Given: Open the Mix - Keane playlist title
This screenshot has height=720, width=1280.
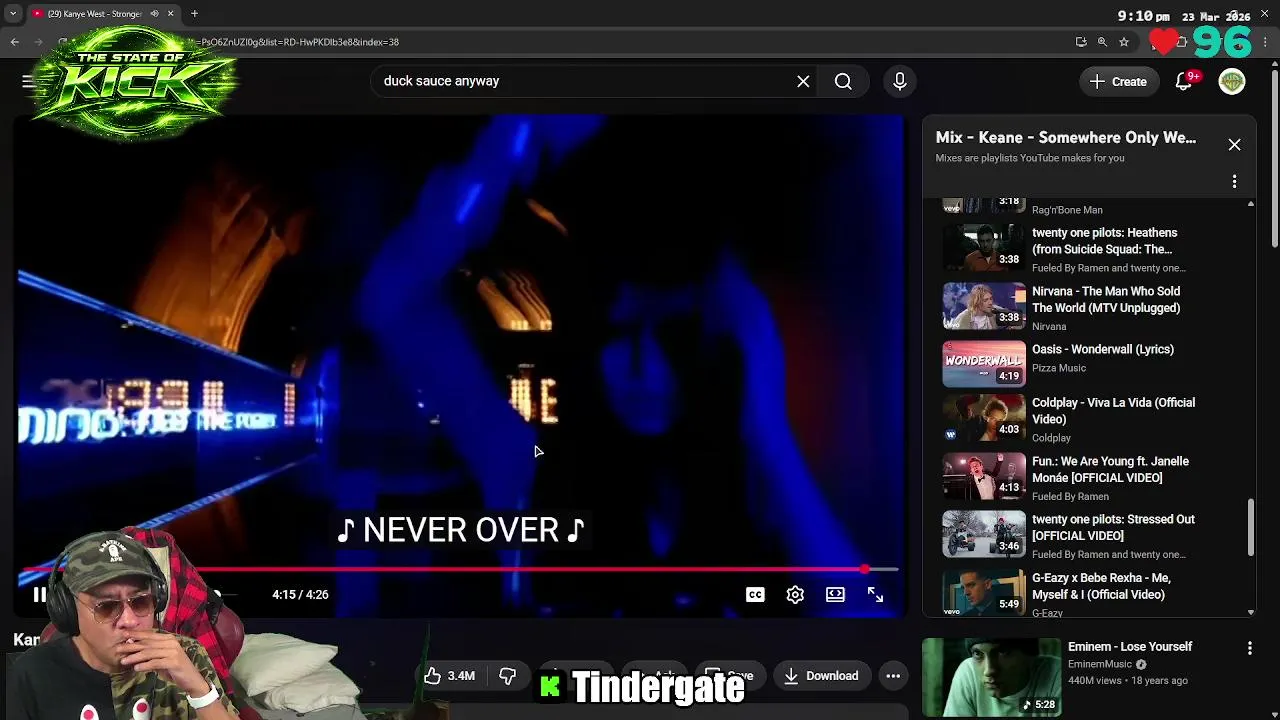Looking at the screenshot, I should point(1066,138).
